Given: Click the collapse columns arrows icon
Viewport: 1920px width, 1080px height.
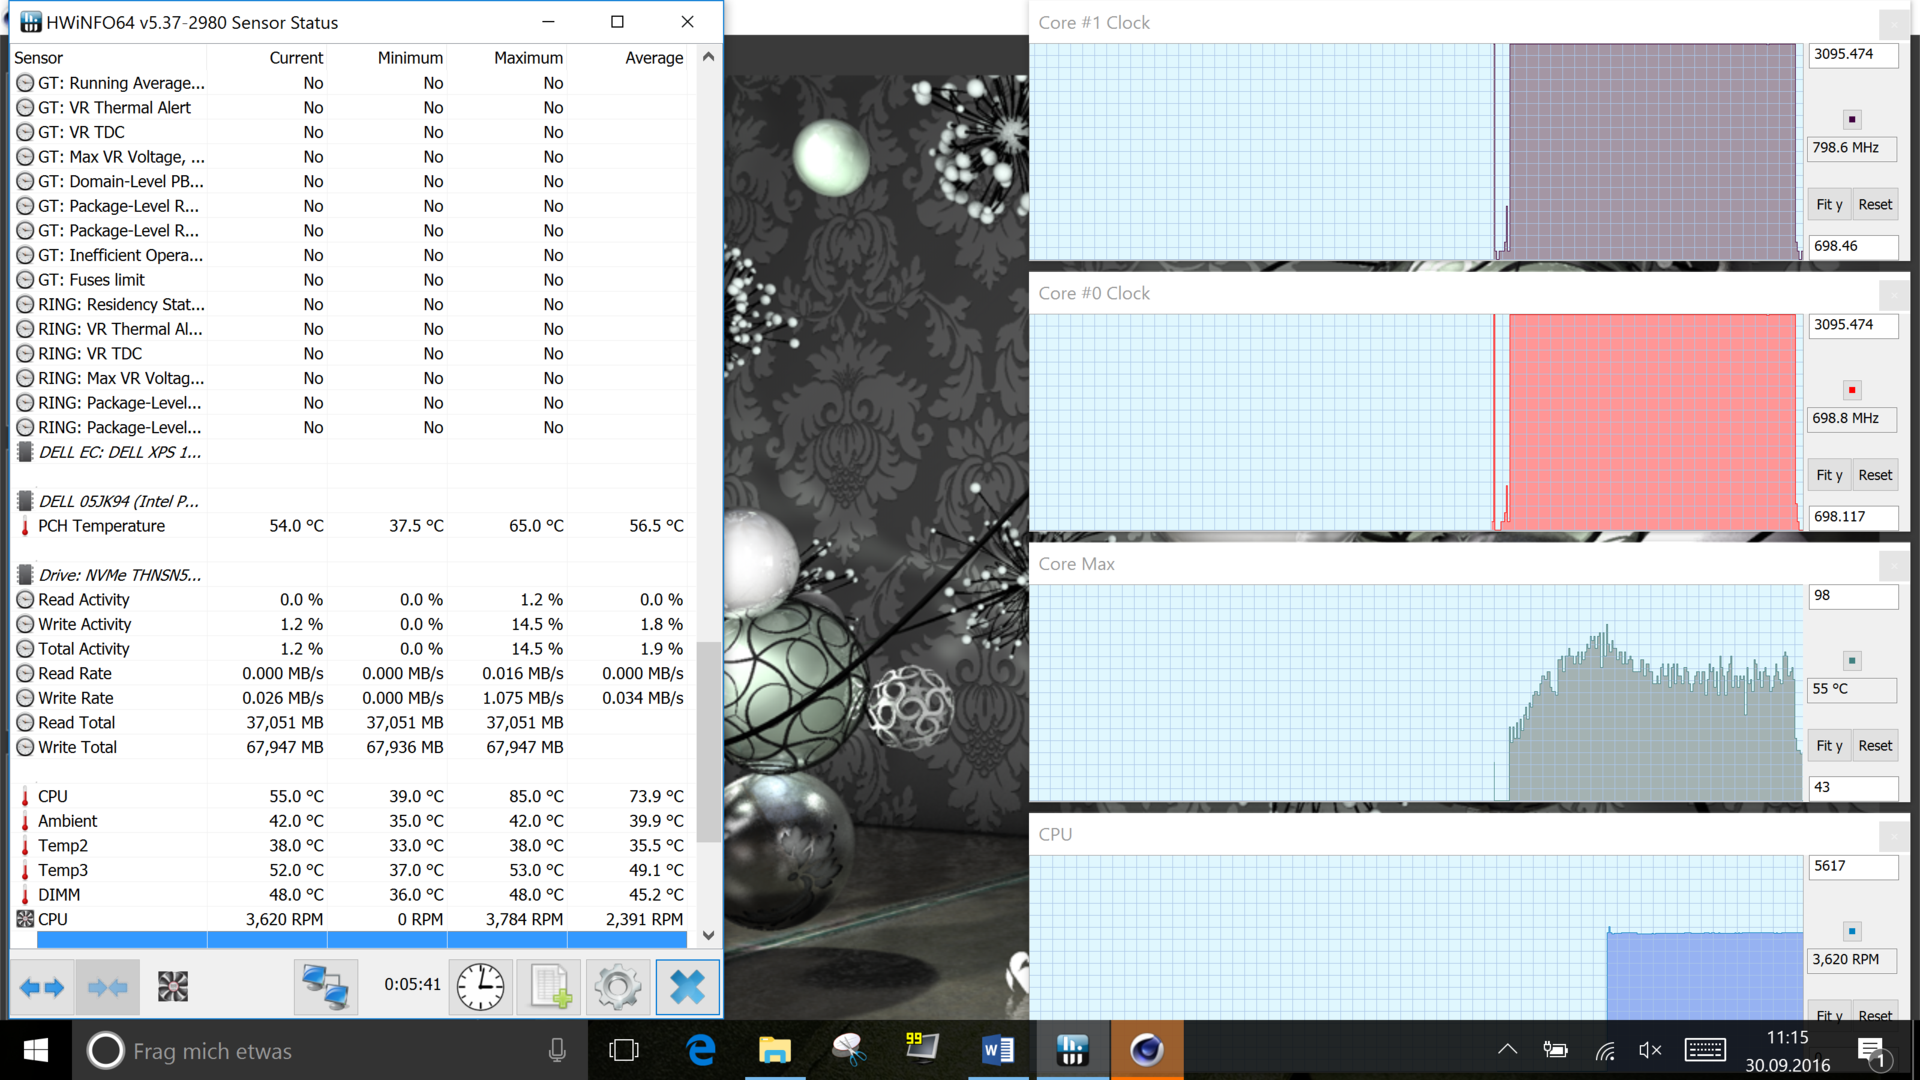Looking at the screenshot, I should 107,987.
